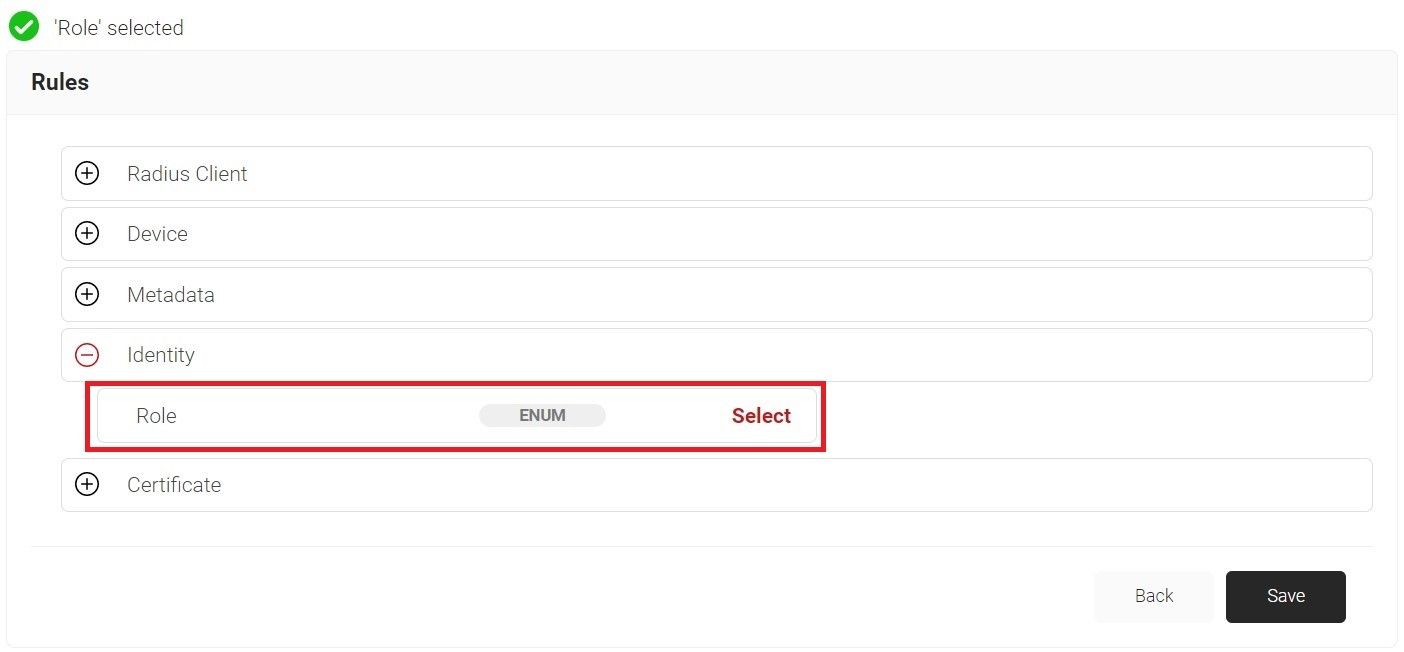This screenshot has height=652, width=1404.
Task: Click the Role attribute label
Action: pyautogui.click(x=156, y=416)
